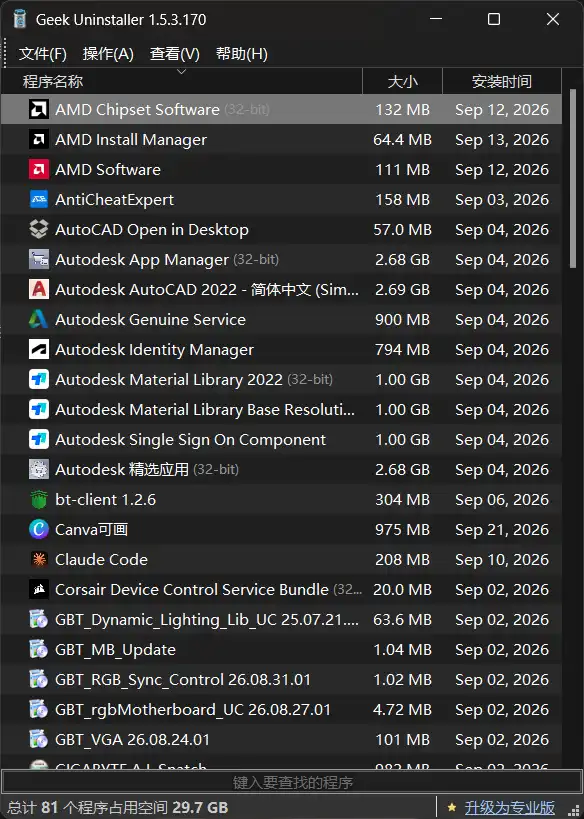This screenshot has width=584, height=819.
Task: Click the Corsair Device Control Service icon
Action: coord(39,590)
